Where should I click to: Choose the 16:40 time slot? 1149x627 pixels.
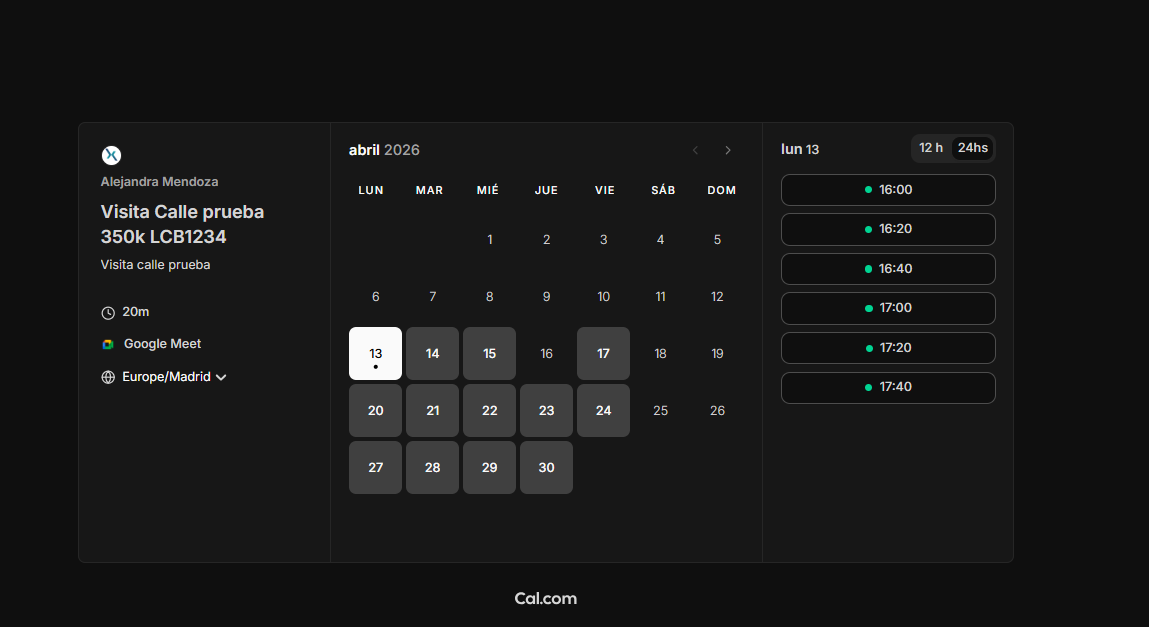[x=888, y=269]
